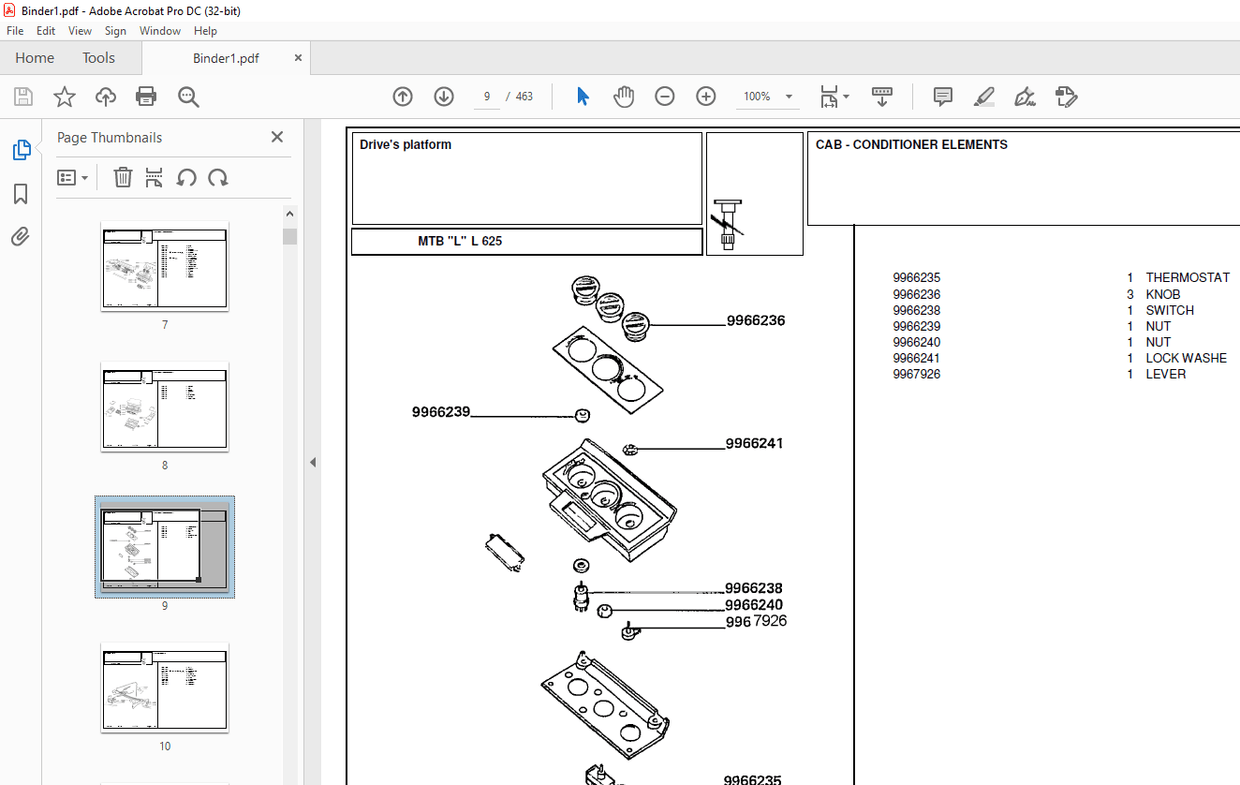Star the document as a favorite
This screenshot has height=785, width=1240.
[63, 96]
